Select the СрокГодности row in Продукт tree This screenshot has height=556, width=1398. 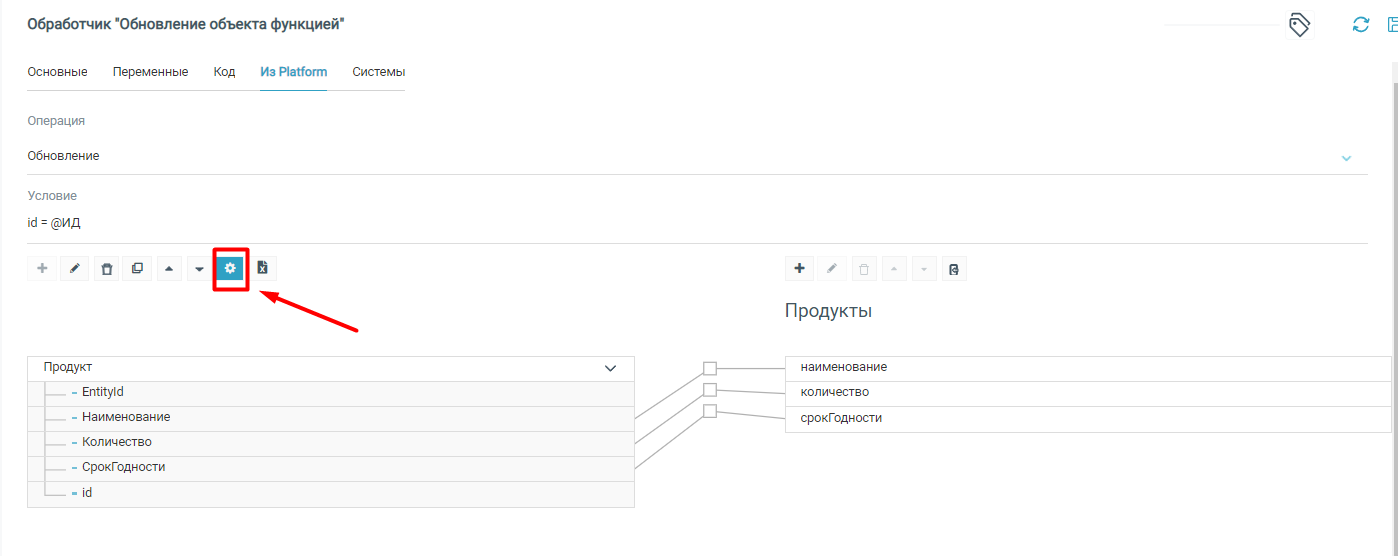coord(124,467)
